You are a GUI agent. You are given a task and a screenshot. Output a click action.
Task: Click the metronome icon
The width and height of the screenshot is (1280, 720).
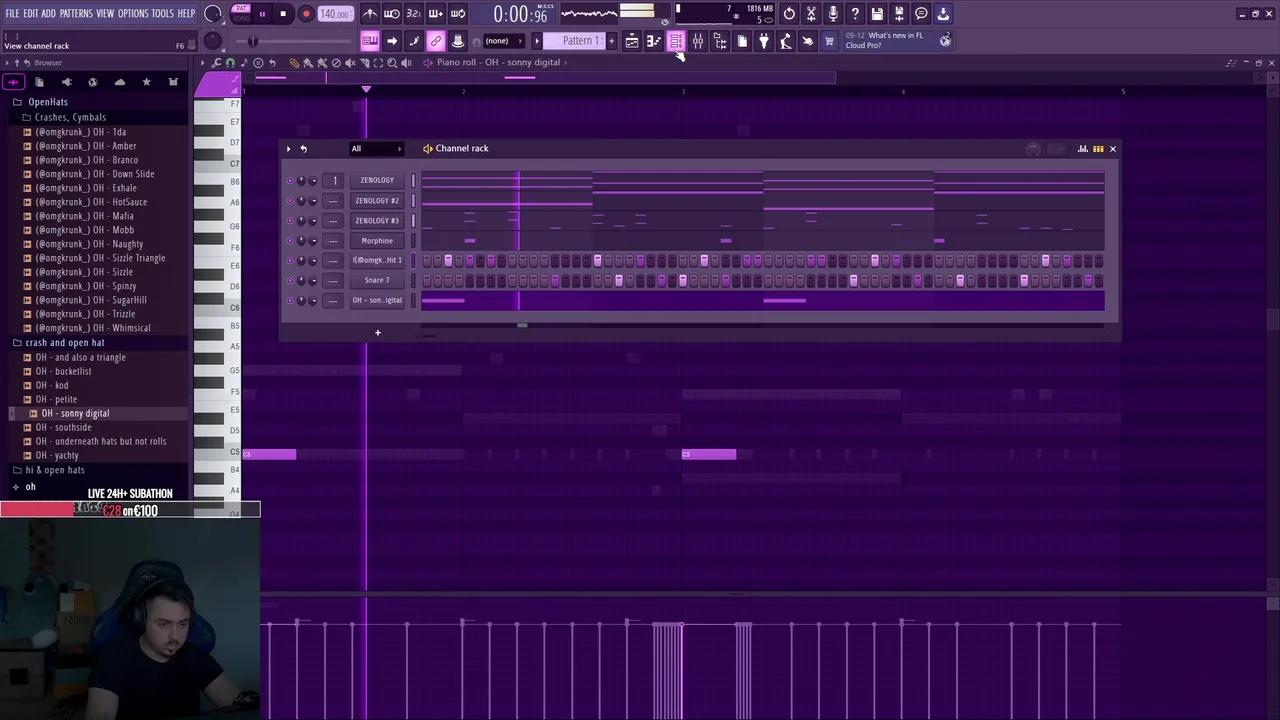pos(370,14)
